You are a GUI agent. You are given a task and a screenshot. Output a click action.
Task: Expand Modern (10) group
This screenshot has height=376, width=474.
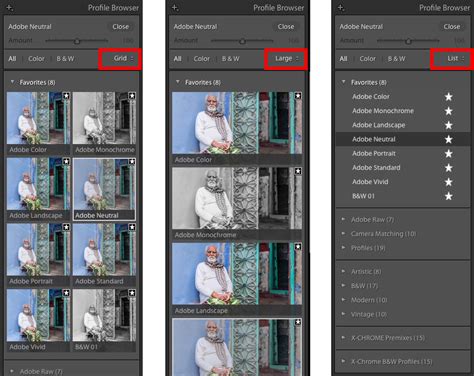pyautogui.click(x=343, y=300)
